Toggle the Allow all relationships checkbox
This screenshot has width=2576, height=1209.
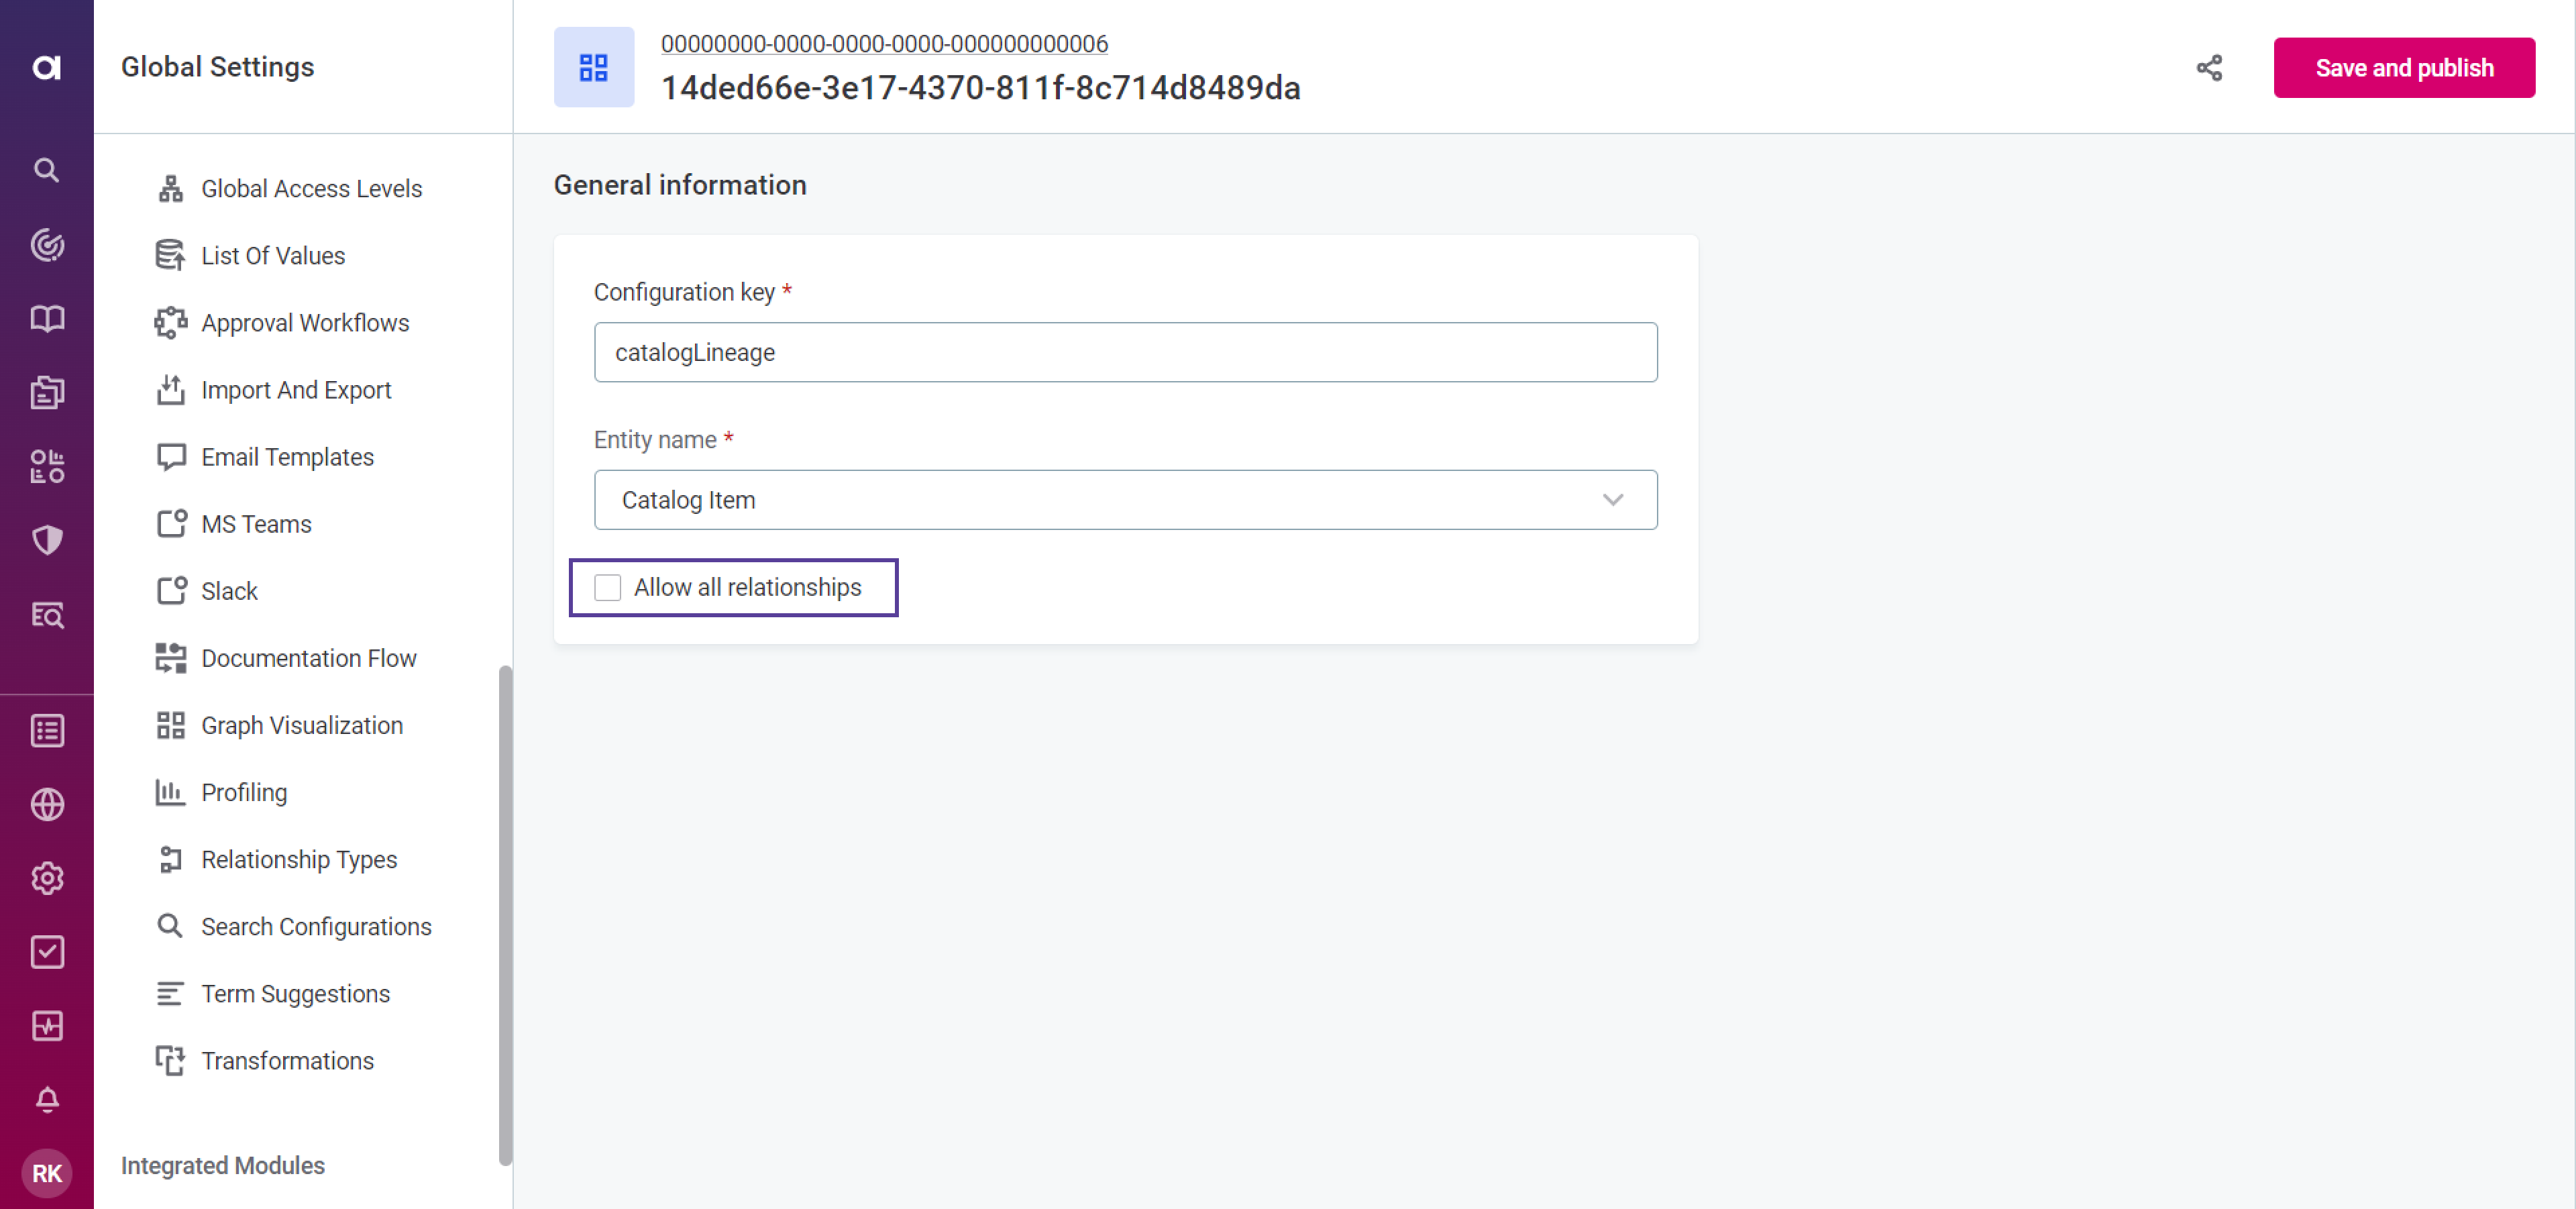(608, 586)
